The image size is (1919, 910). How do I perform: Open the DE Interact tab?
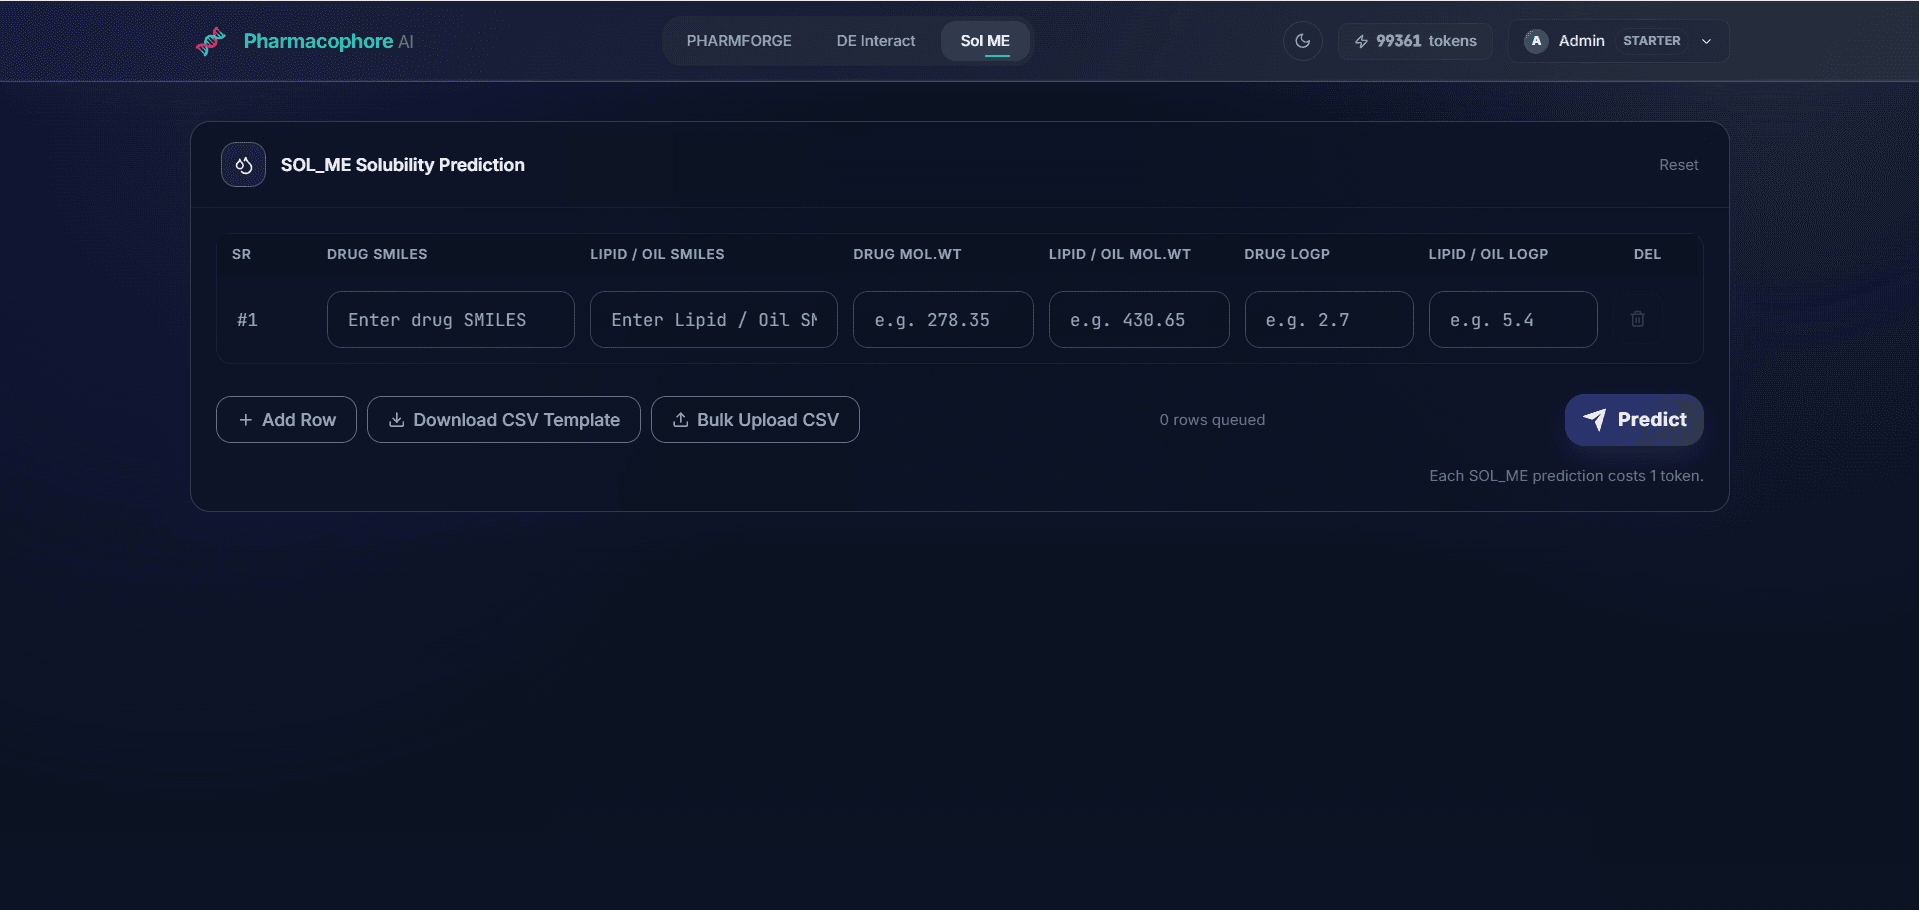[875, 41]
